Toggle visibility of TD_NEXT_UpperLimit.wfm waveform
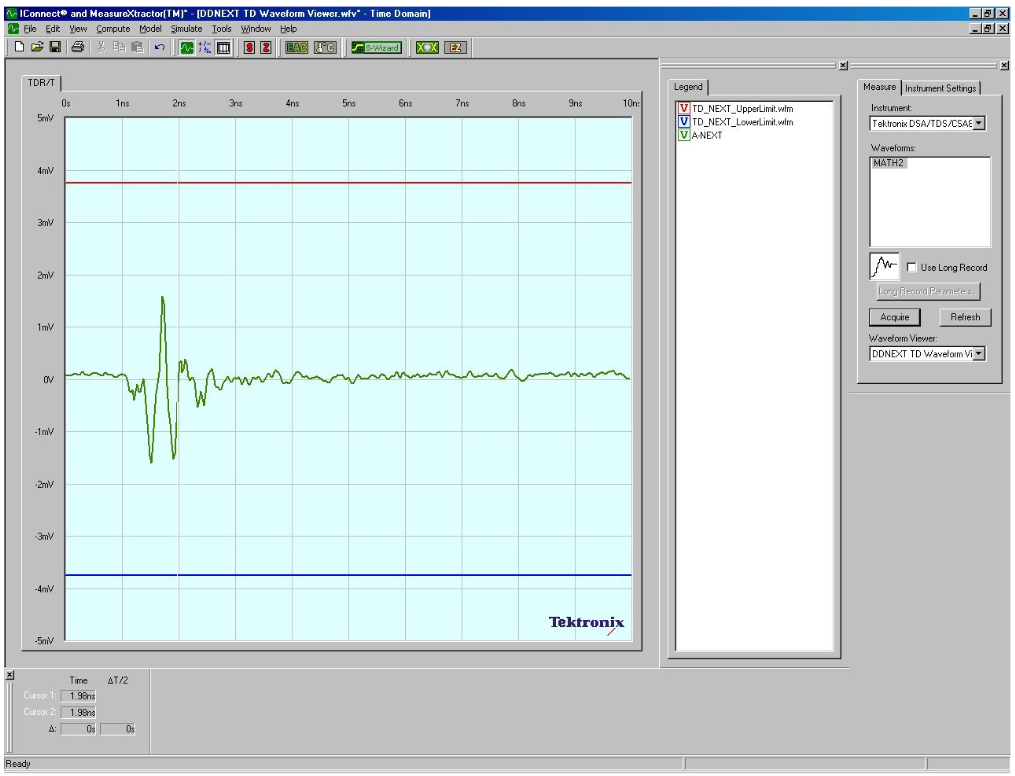This screenshot has width=1015, height=776. pos(684,108)
